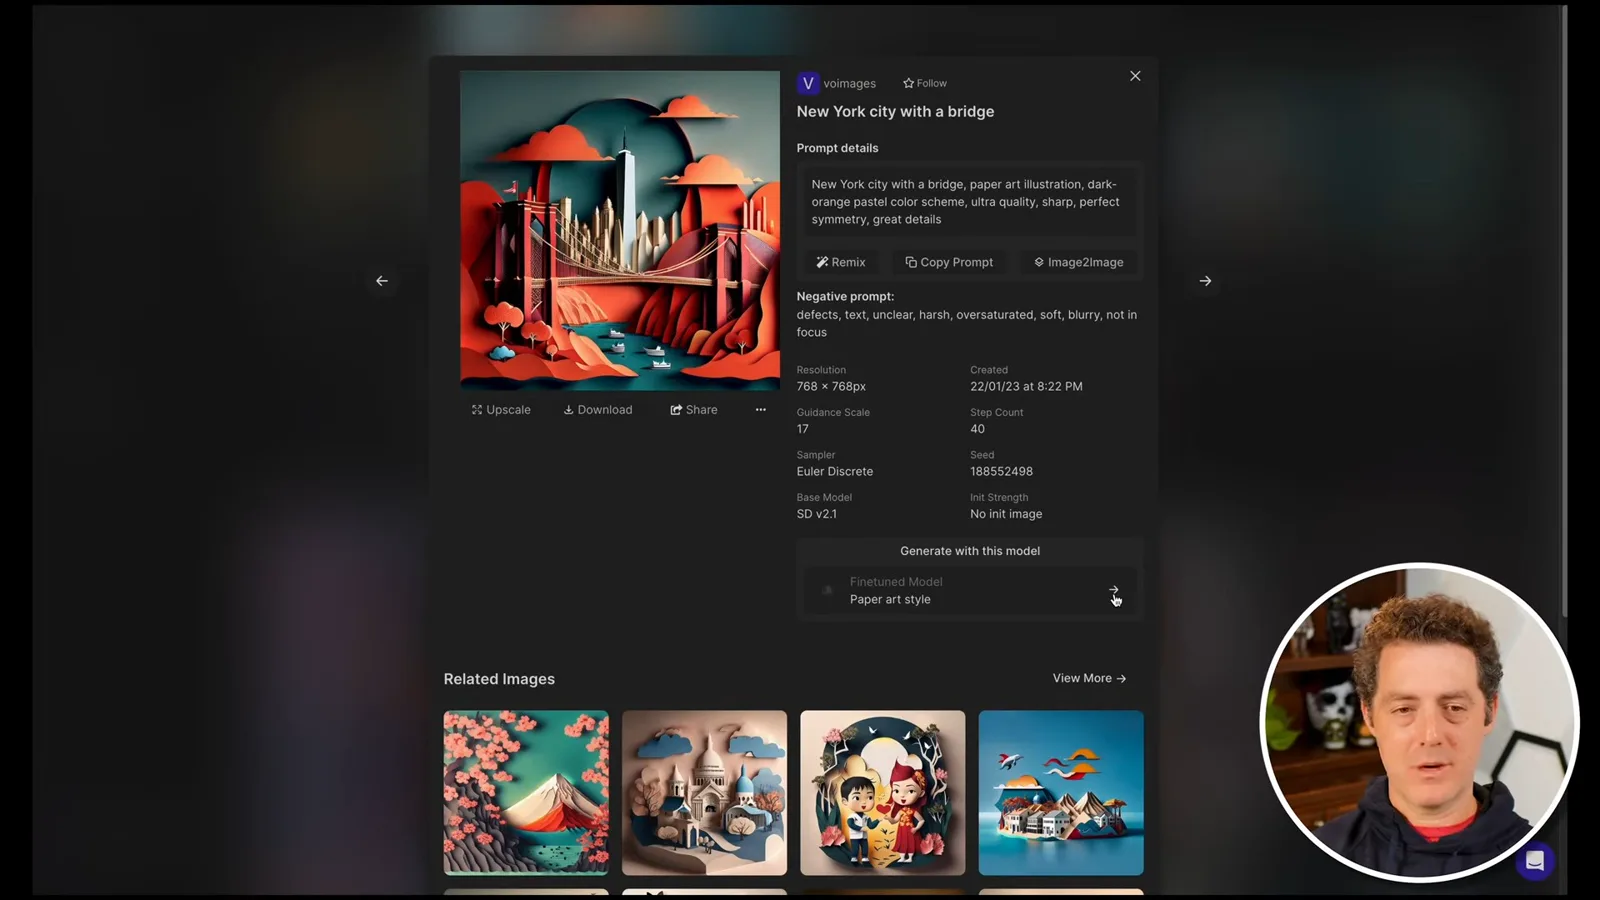Open the cherry blossom mountain thumbnail

[x=526, y=793]
